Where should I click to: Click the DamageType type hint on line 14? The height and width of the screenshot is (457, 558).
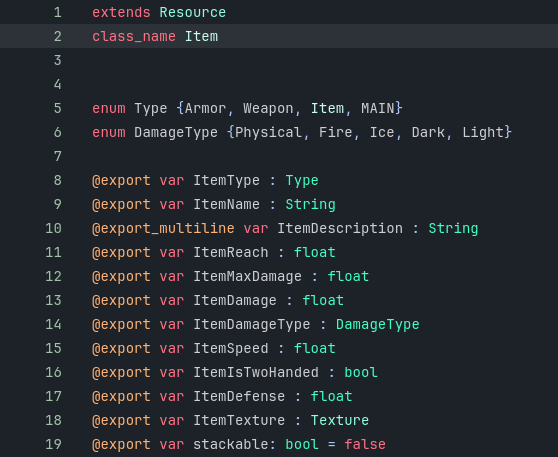click(x=378, y=324)
